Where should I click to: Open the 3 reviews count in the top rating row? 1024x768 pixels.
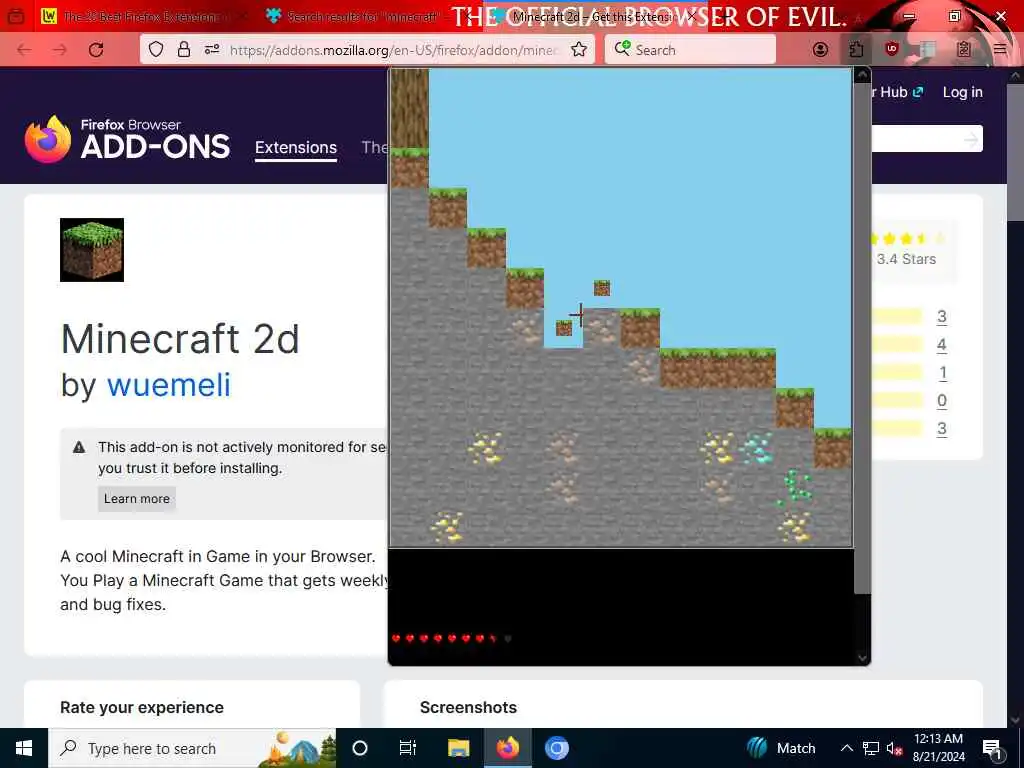pos(942,317)
